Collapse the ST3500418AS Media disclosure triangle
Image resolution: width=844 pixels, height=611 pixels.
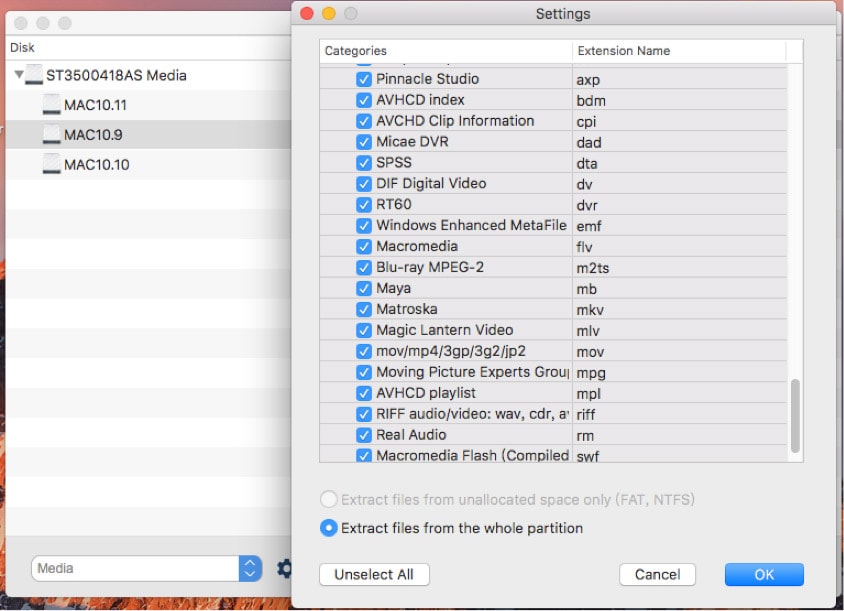click(x=19, y=74)
